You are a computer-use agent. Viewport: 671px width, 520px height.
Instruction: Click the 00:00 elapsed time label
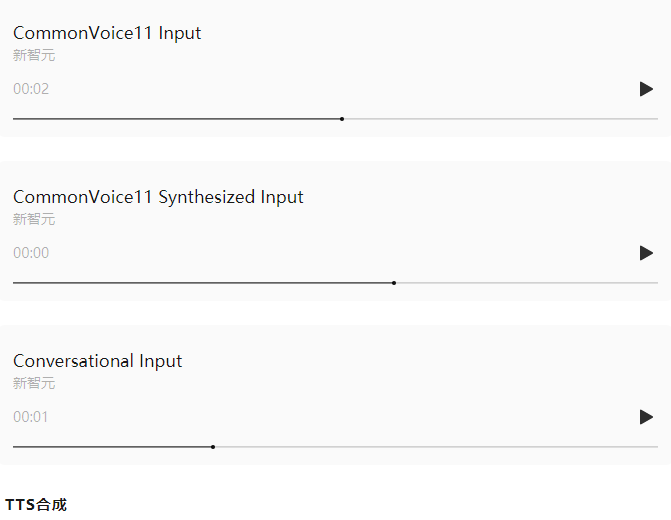pyautogui.click(x=31, y=253)
